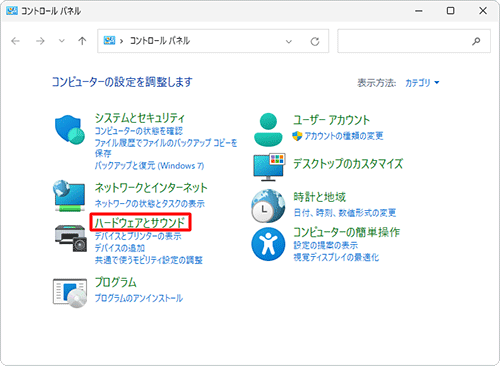Click the デスクトップのカスタマイズ monitor icon
This screenshot has width=500, height=366.
coord(269,167)
